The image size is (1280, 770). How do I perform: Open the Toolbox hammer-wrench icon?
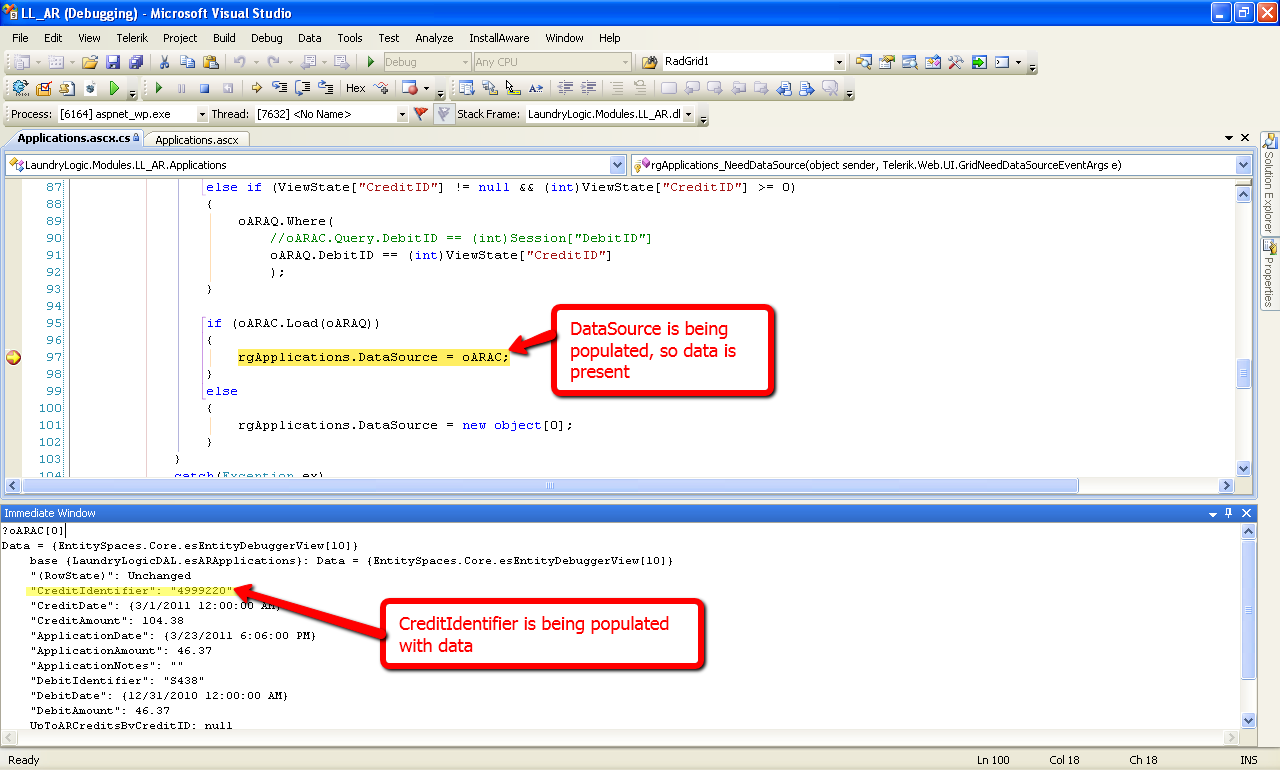pos(956,62)
